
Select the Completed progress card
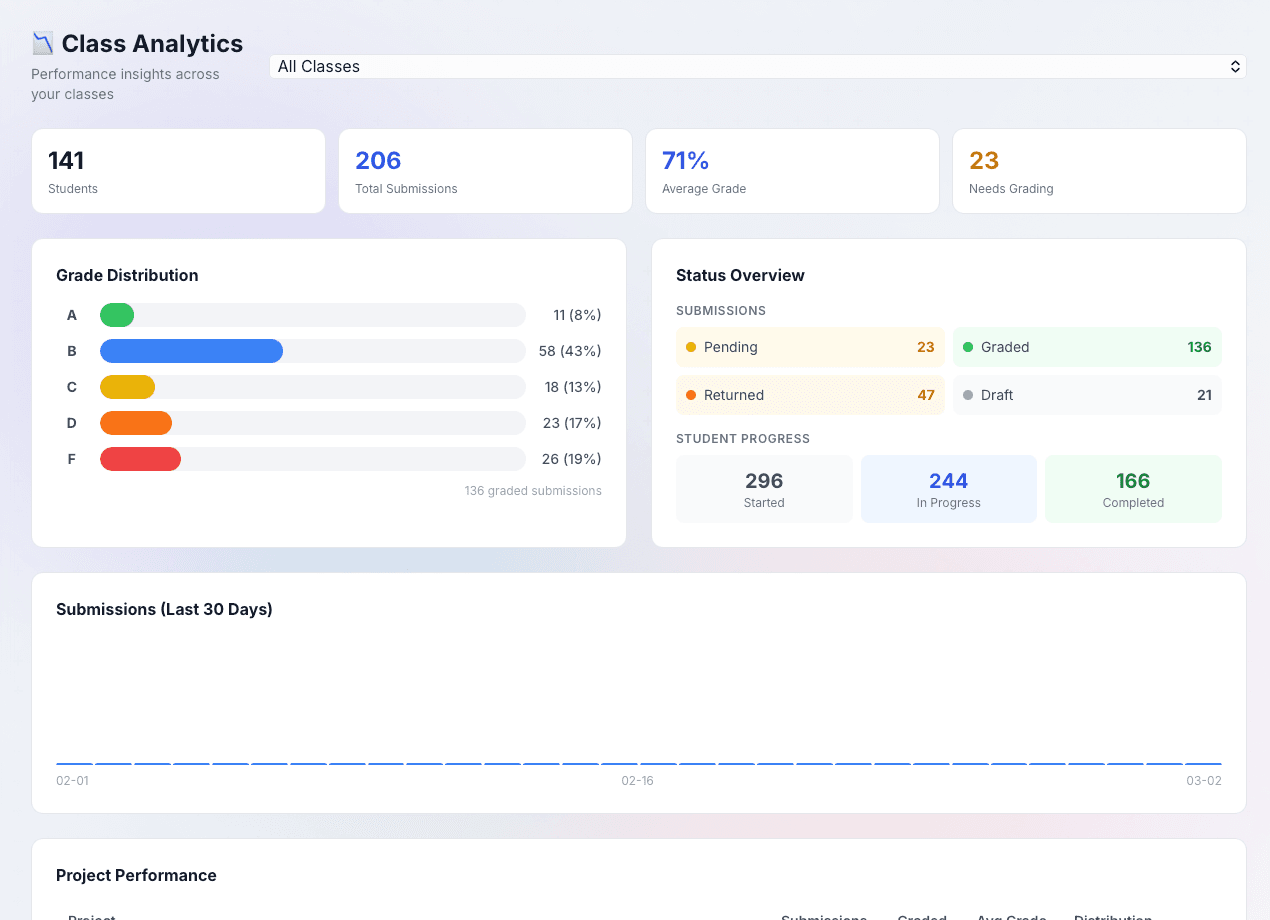tap(1133, 488)
